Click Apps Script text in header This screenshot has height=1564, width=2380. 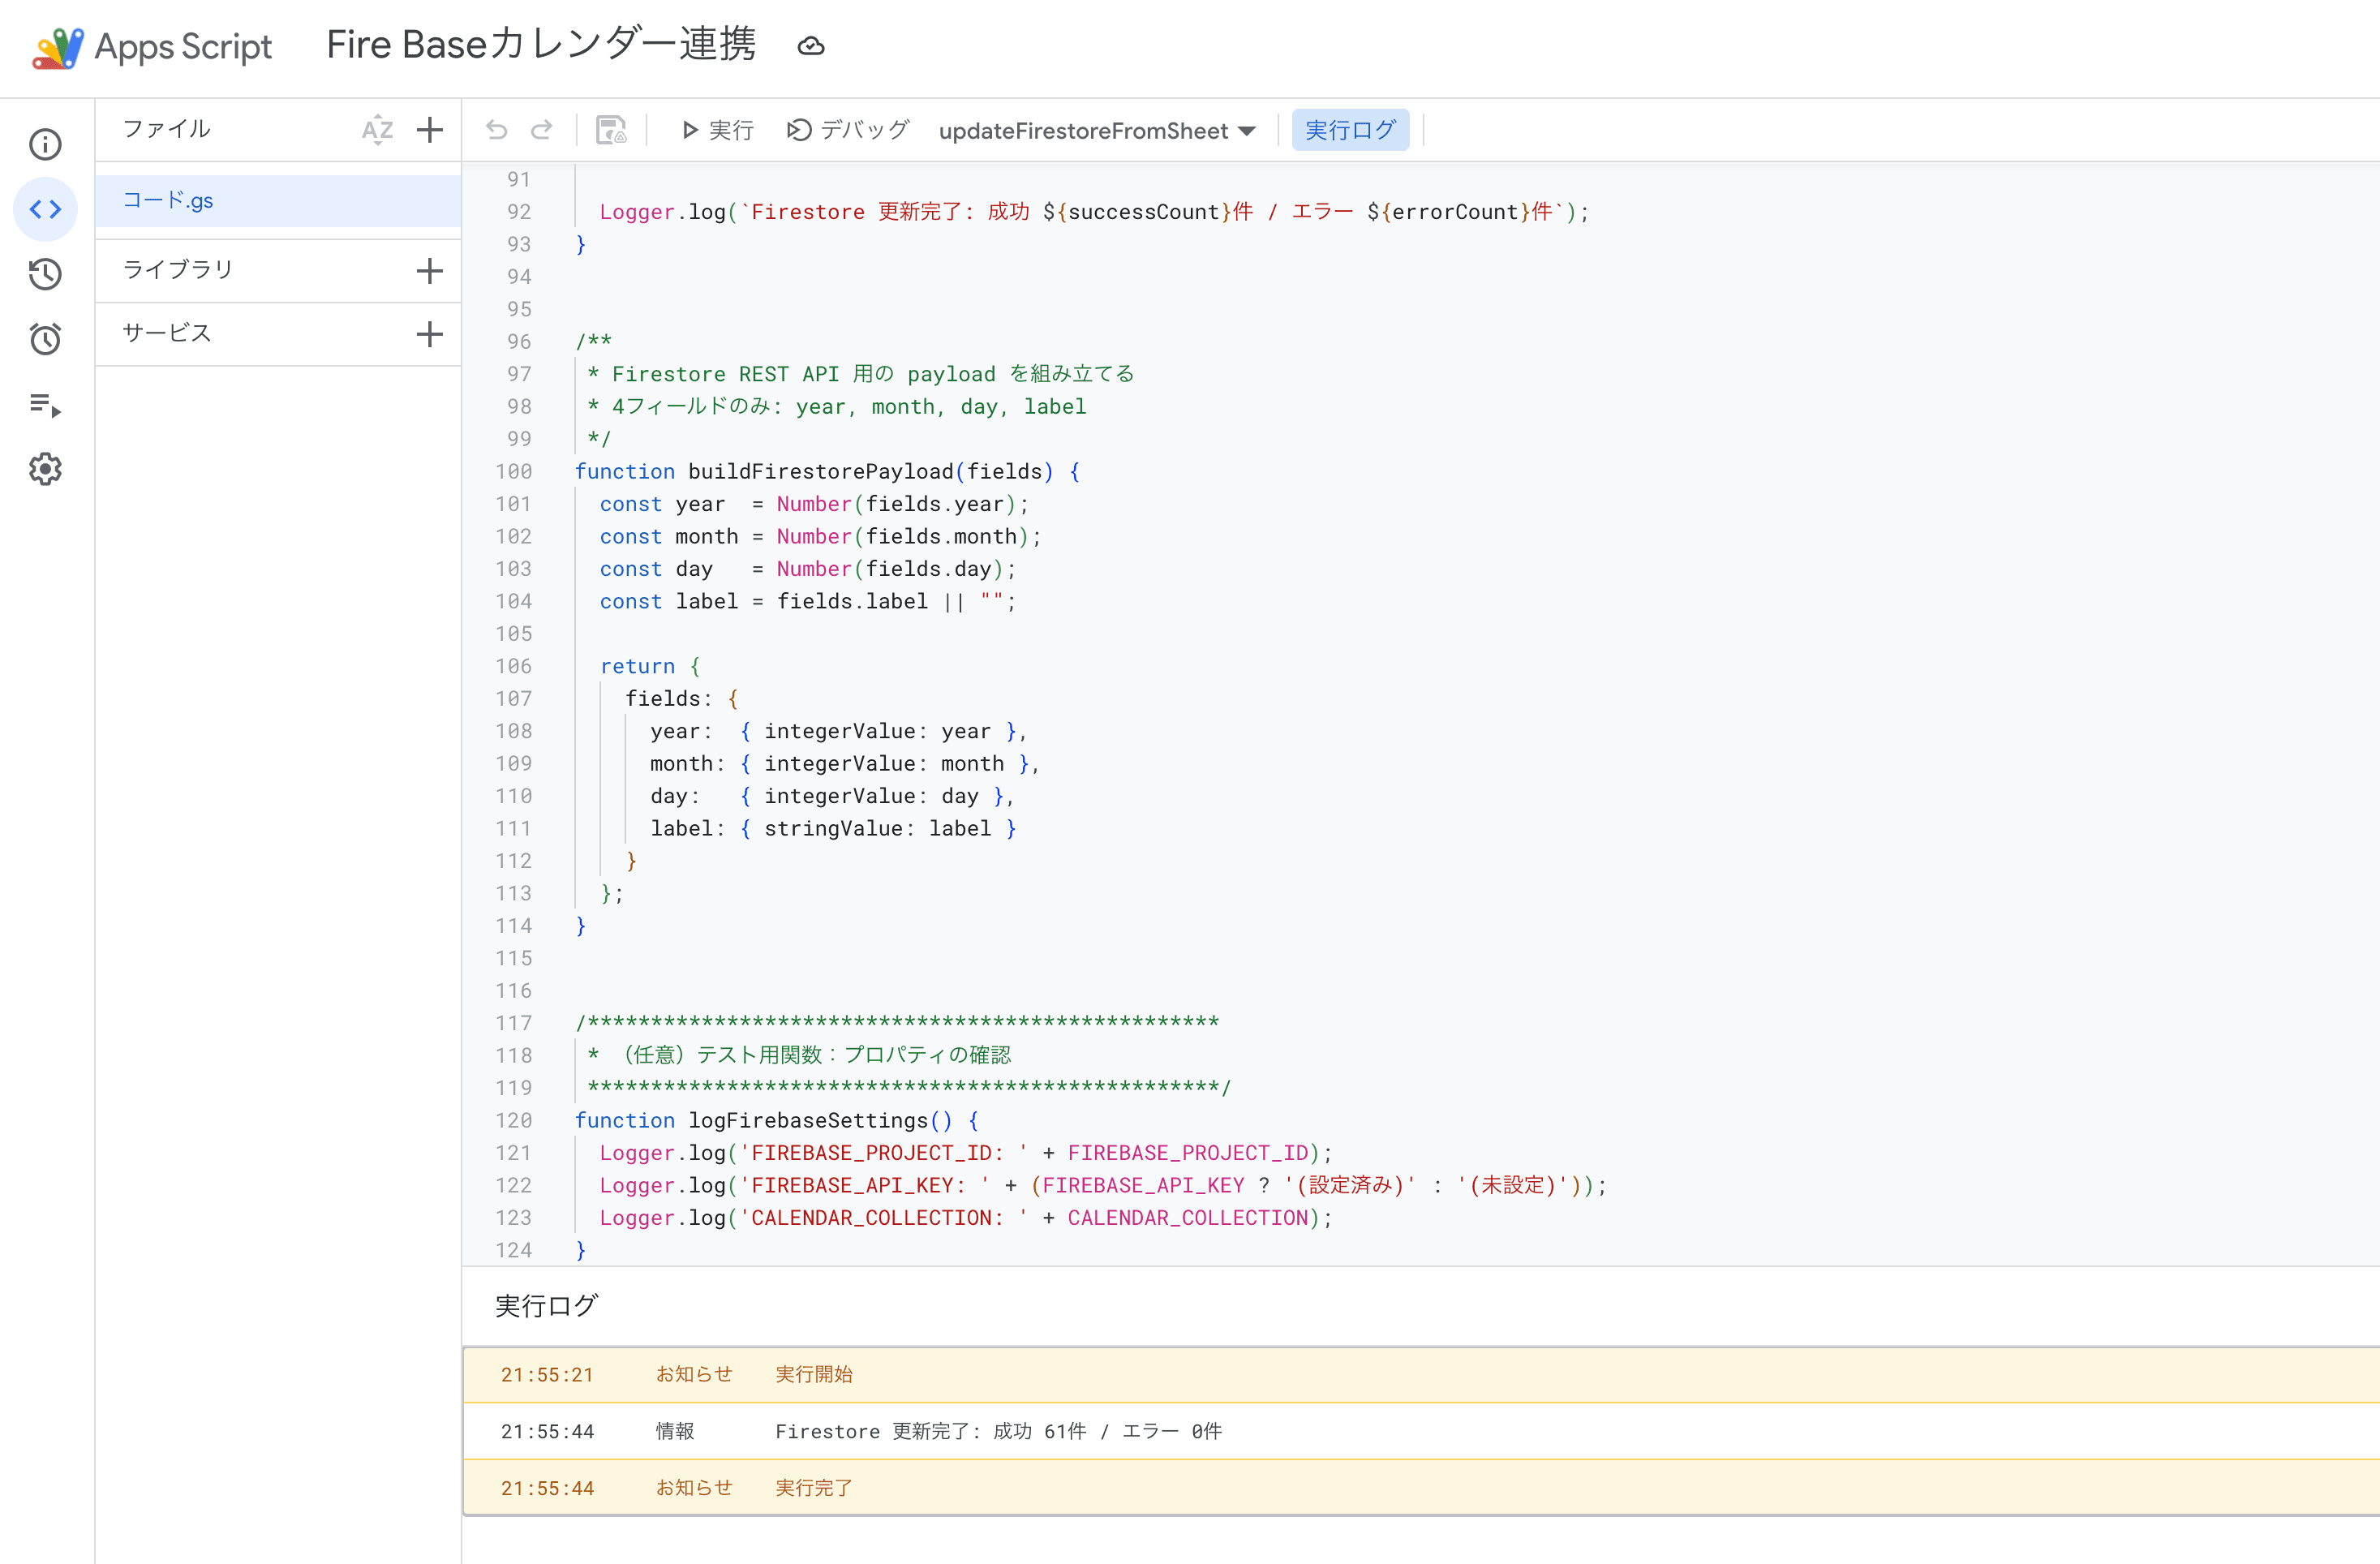tap(183, 47)
